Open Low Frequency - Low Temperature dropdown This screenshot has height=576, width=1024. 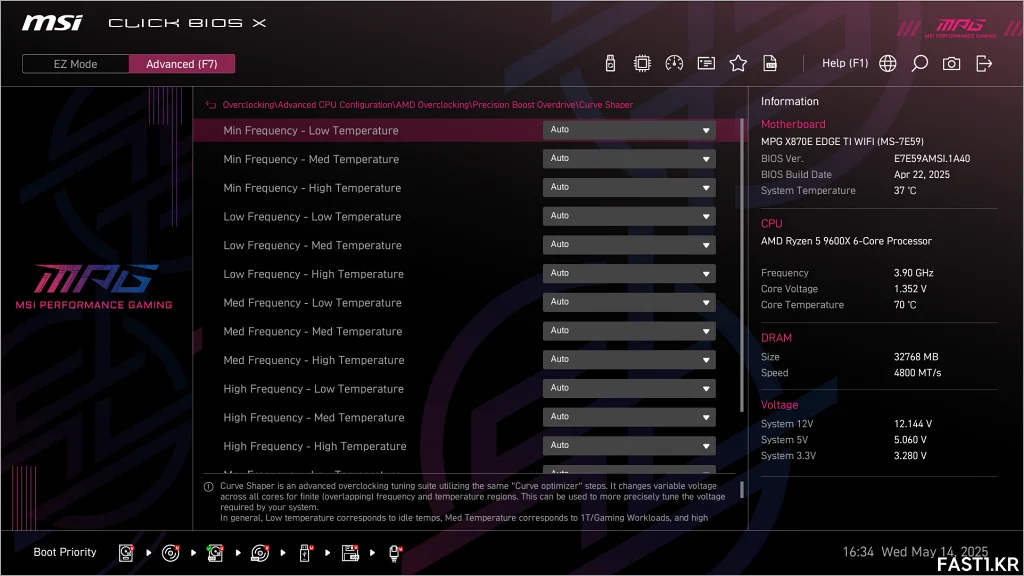coord(629,216)
